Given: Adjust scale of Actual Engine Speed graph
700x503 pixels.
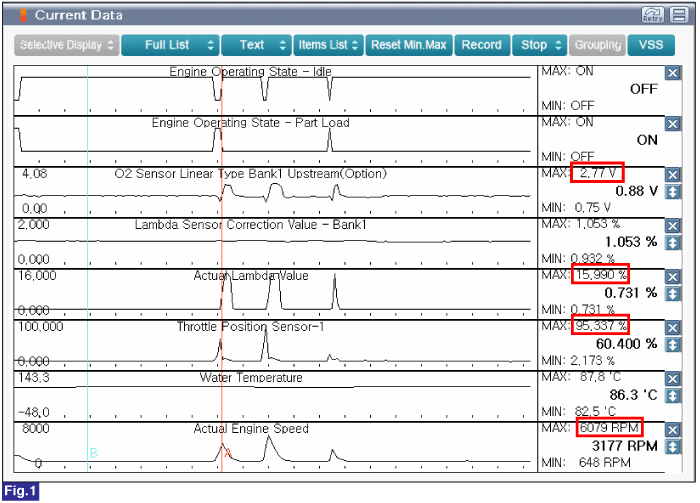Looking at the screenshot, I should point(673,447).
